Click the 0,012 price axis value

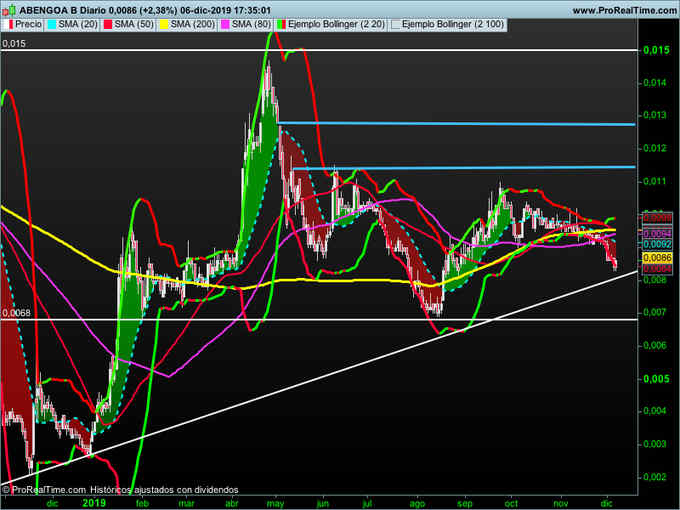655,148
